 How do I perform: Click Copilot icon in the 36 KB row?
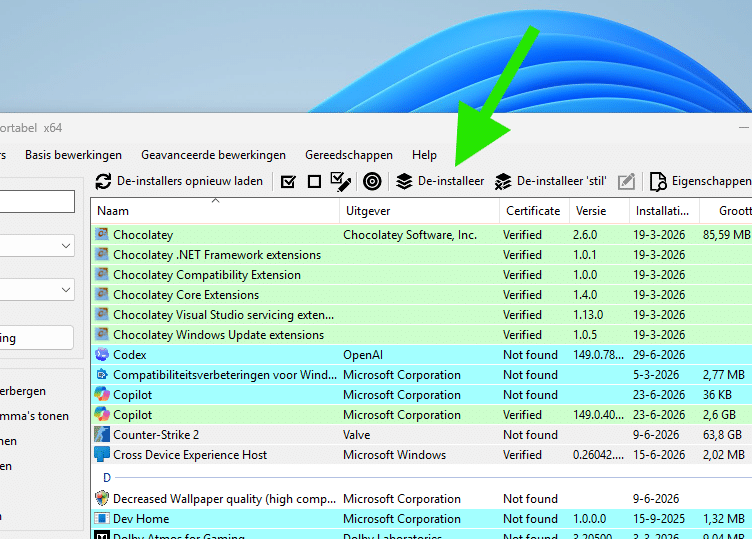pyautogui.click(x=102, y=394)
